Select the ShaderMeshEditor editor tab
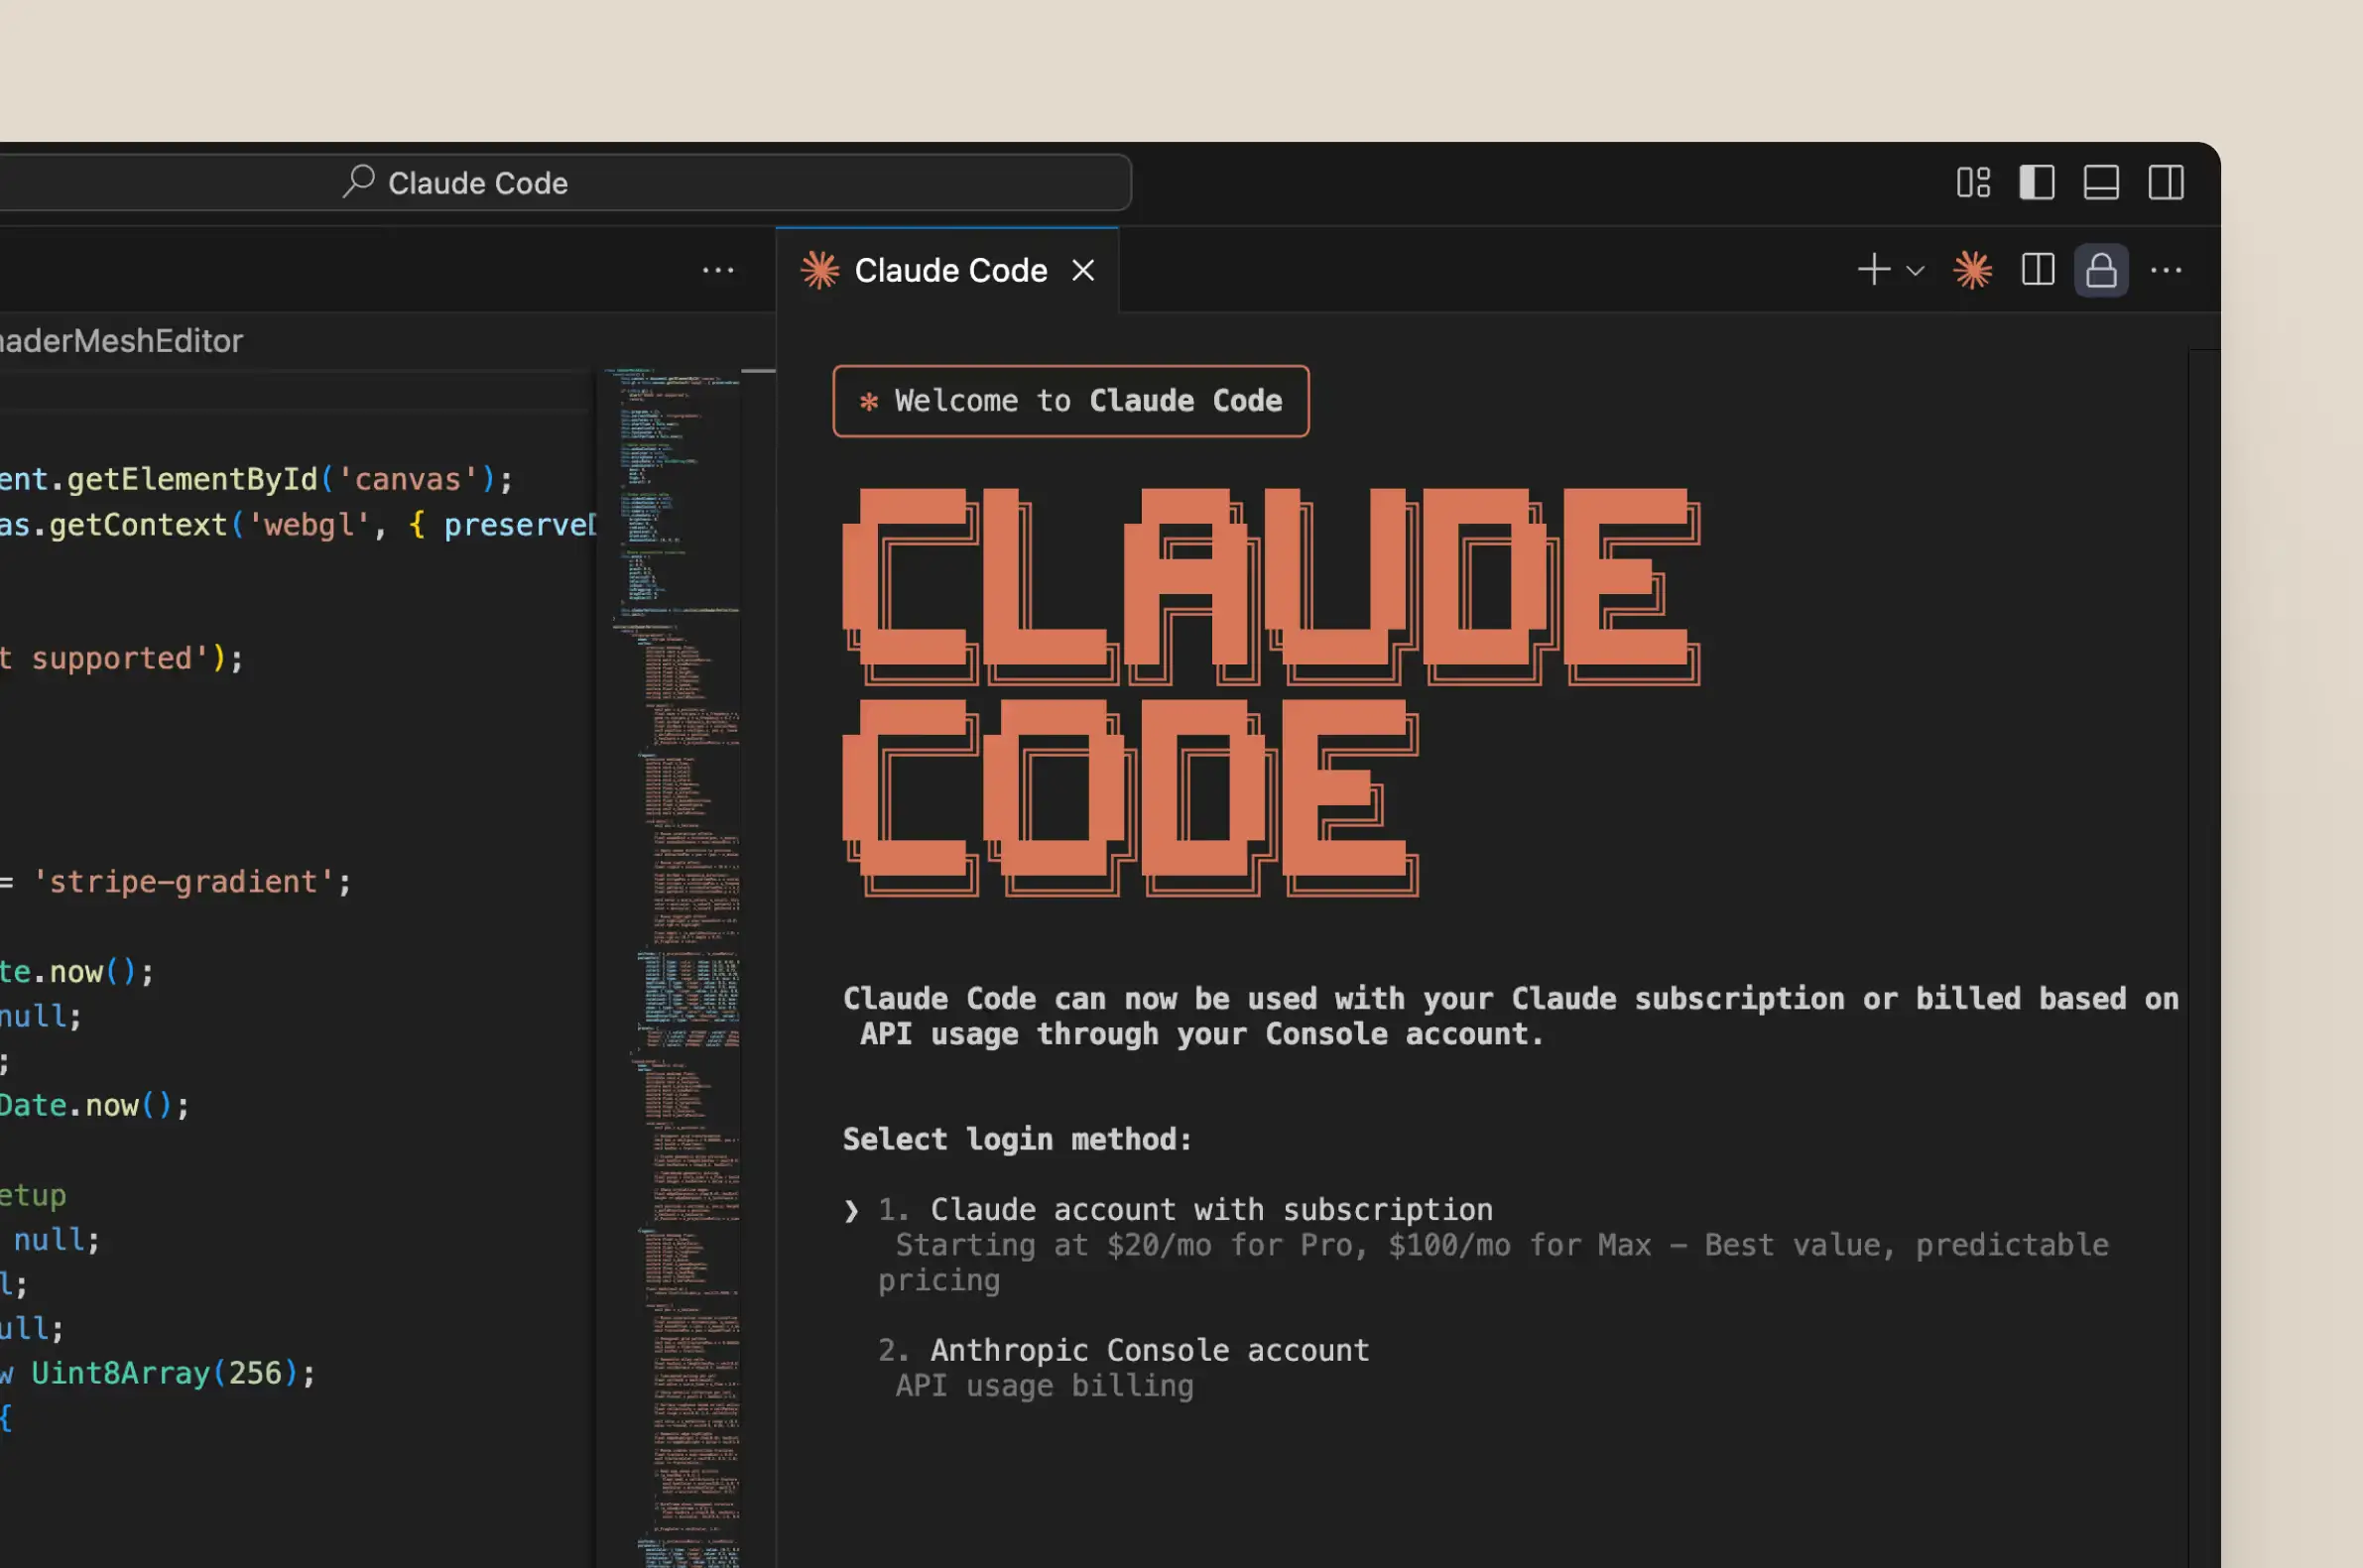Viewport: 2363px width, 1568px height. [120, 340]
